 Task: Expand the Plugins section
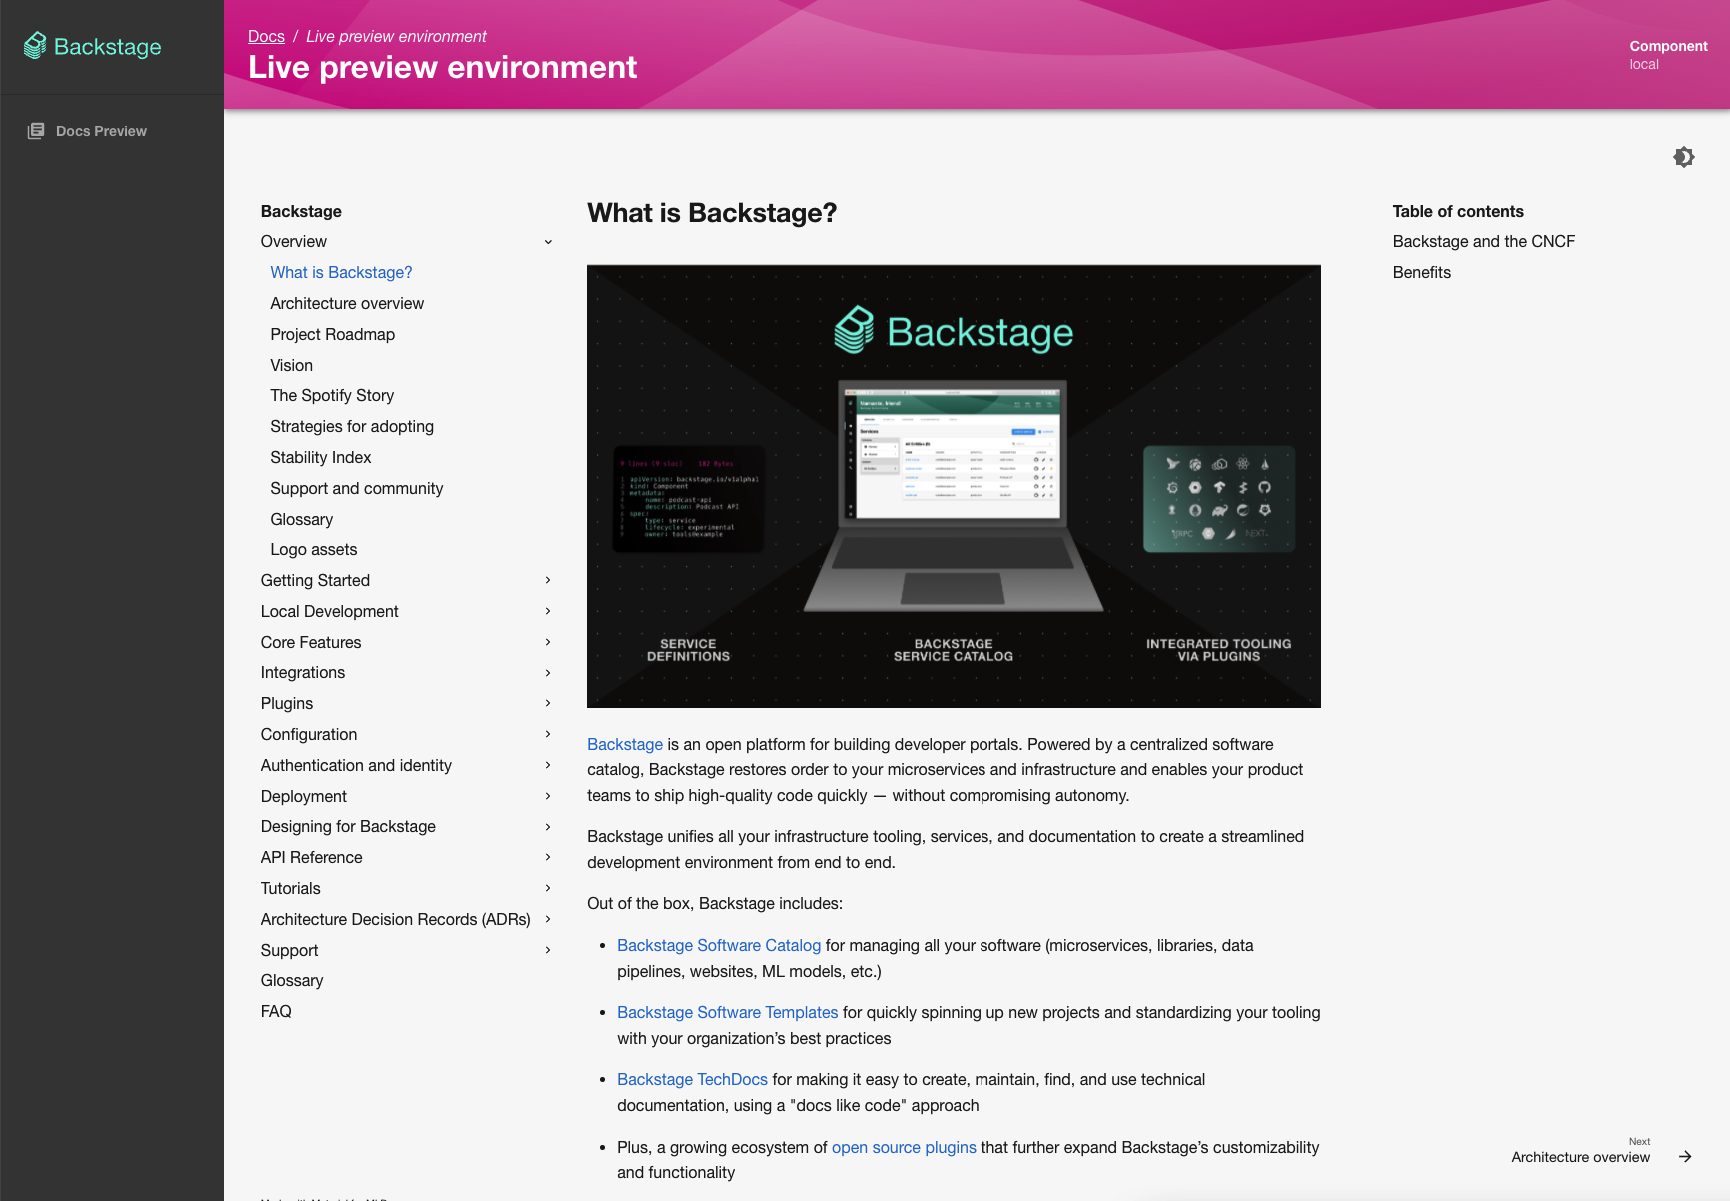click(x=548, y=704)
